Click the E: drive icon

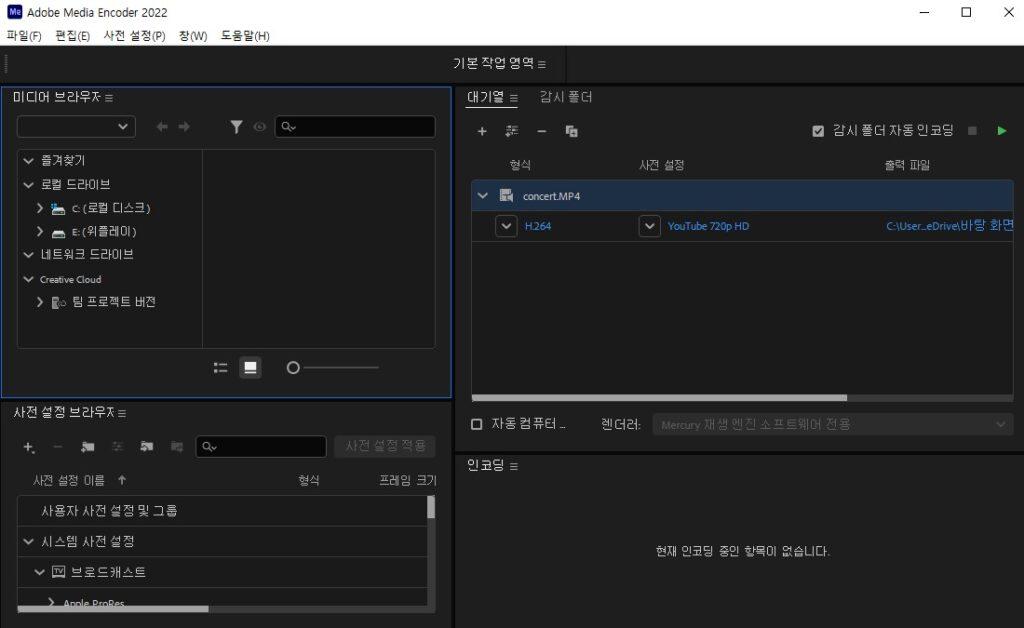(x=58, y=232)
